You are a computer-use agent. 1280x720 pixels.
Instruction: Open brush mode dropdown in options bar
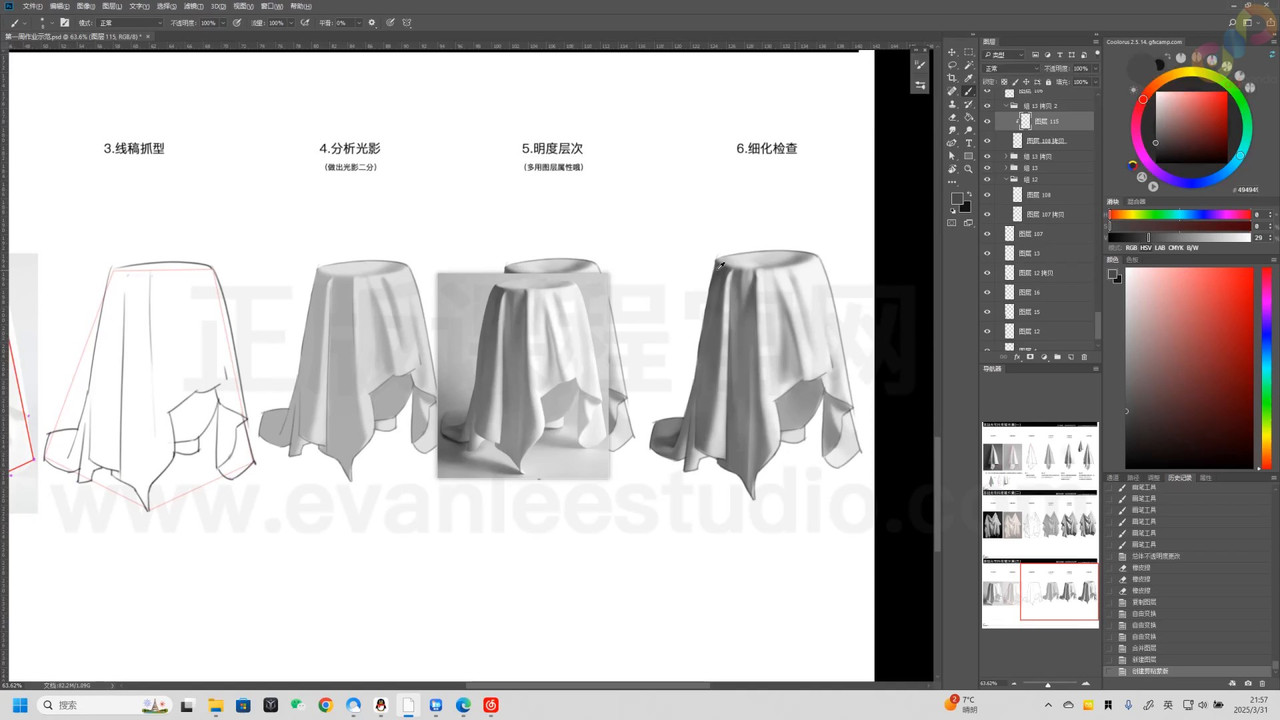point(130,22)
